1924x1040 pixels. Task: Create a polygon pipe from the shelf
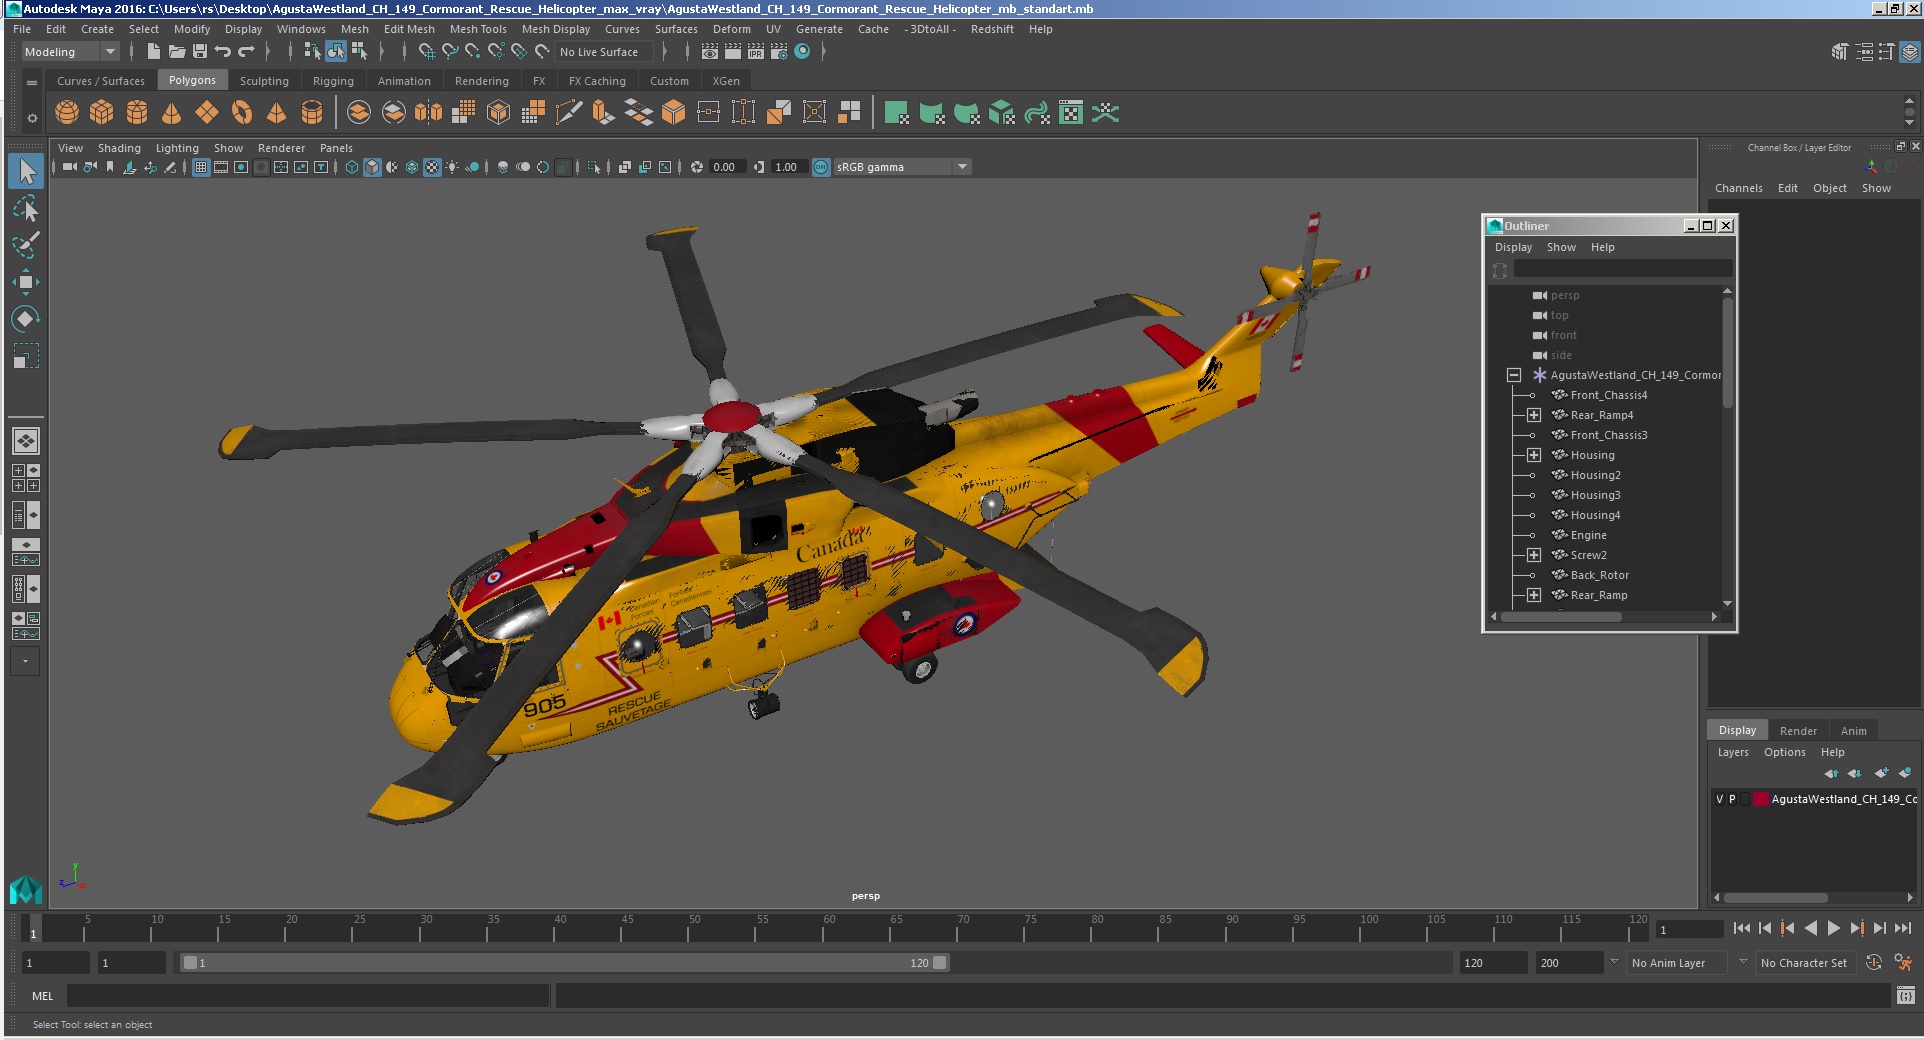(312, 113)
